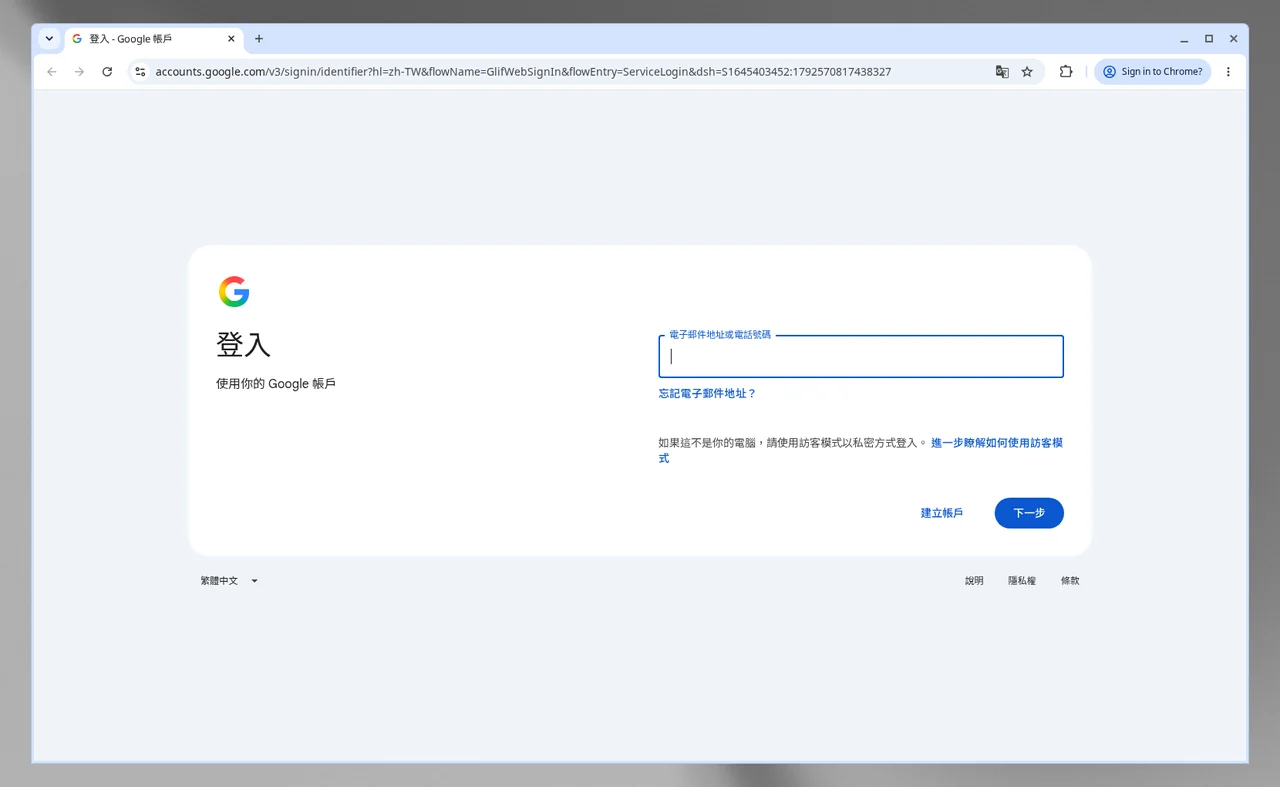Viewport: 1280px width, 787px height.
Task: Open the Google Translate page icon
Action: [x=1002, y=72]
